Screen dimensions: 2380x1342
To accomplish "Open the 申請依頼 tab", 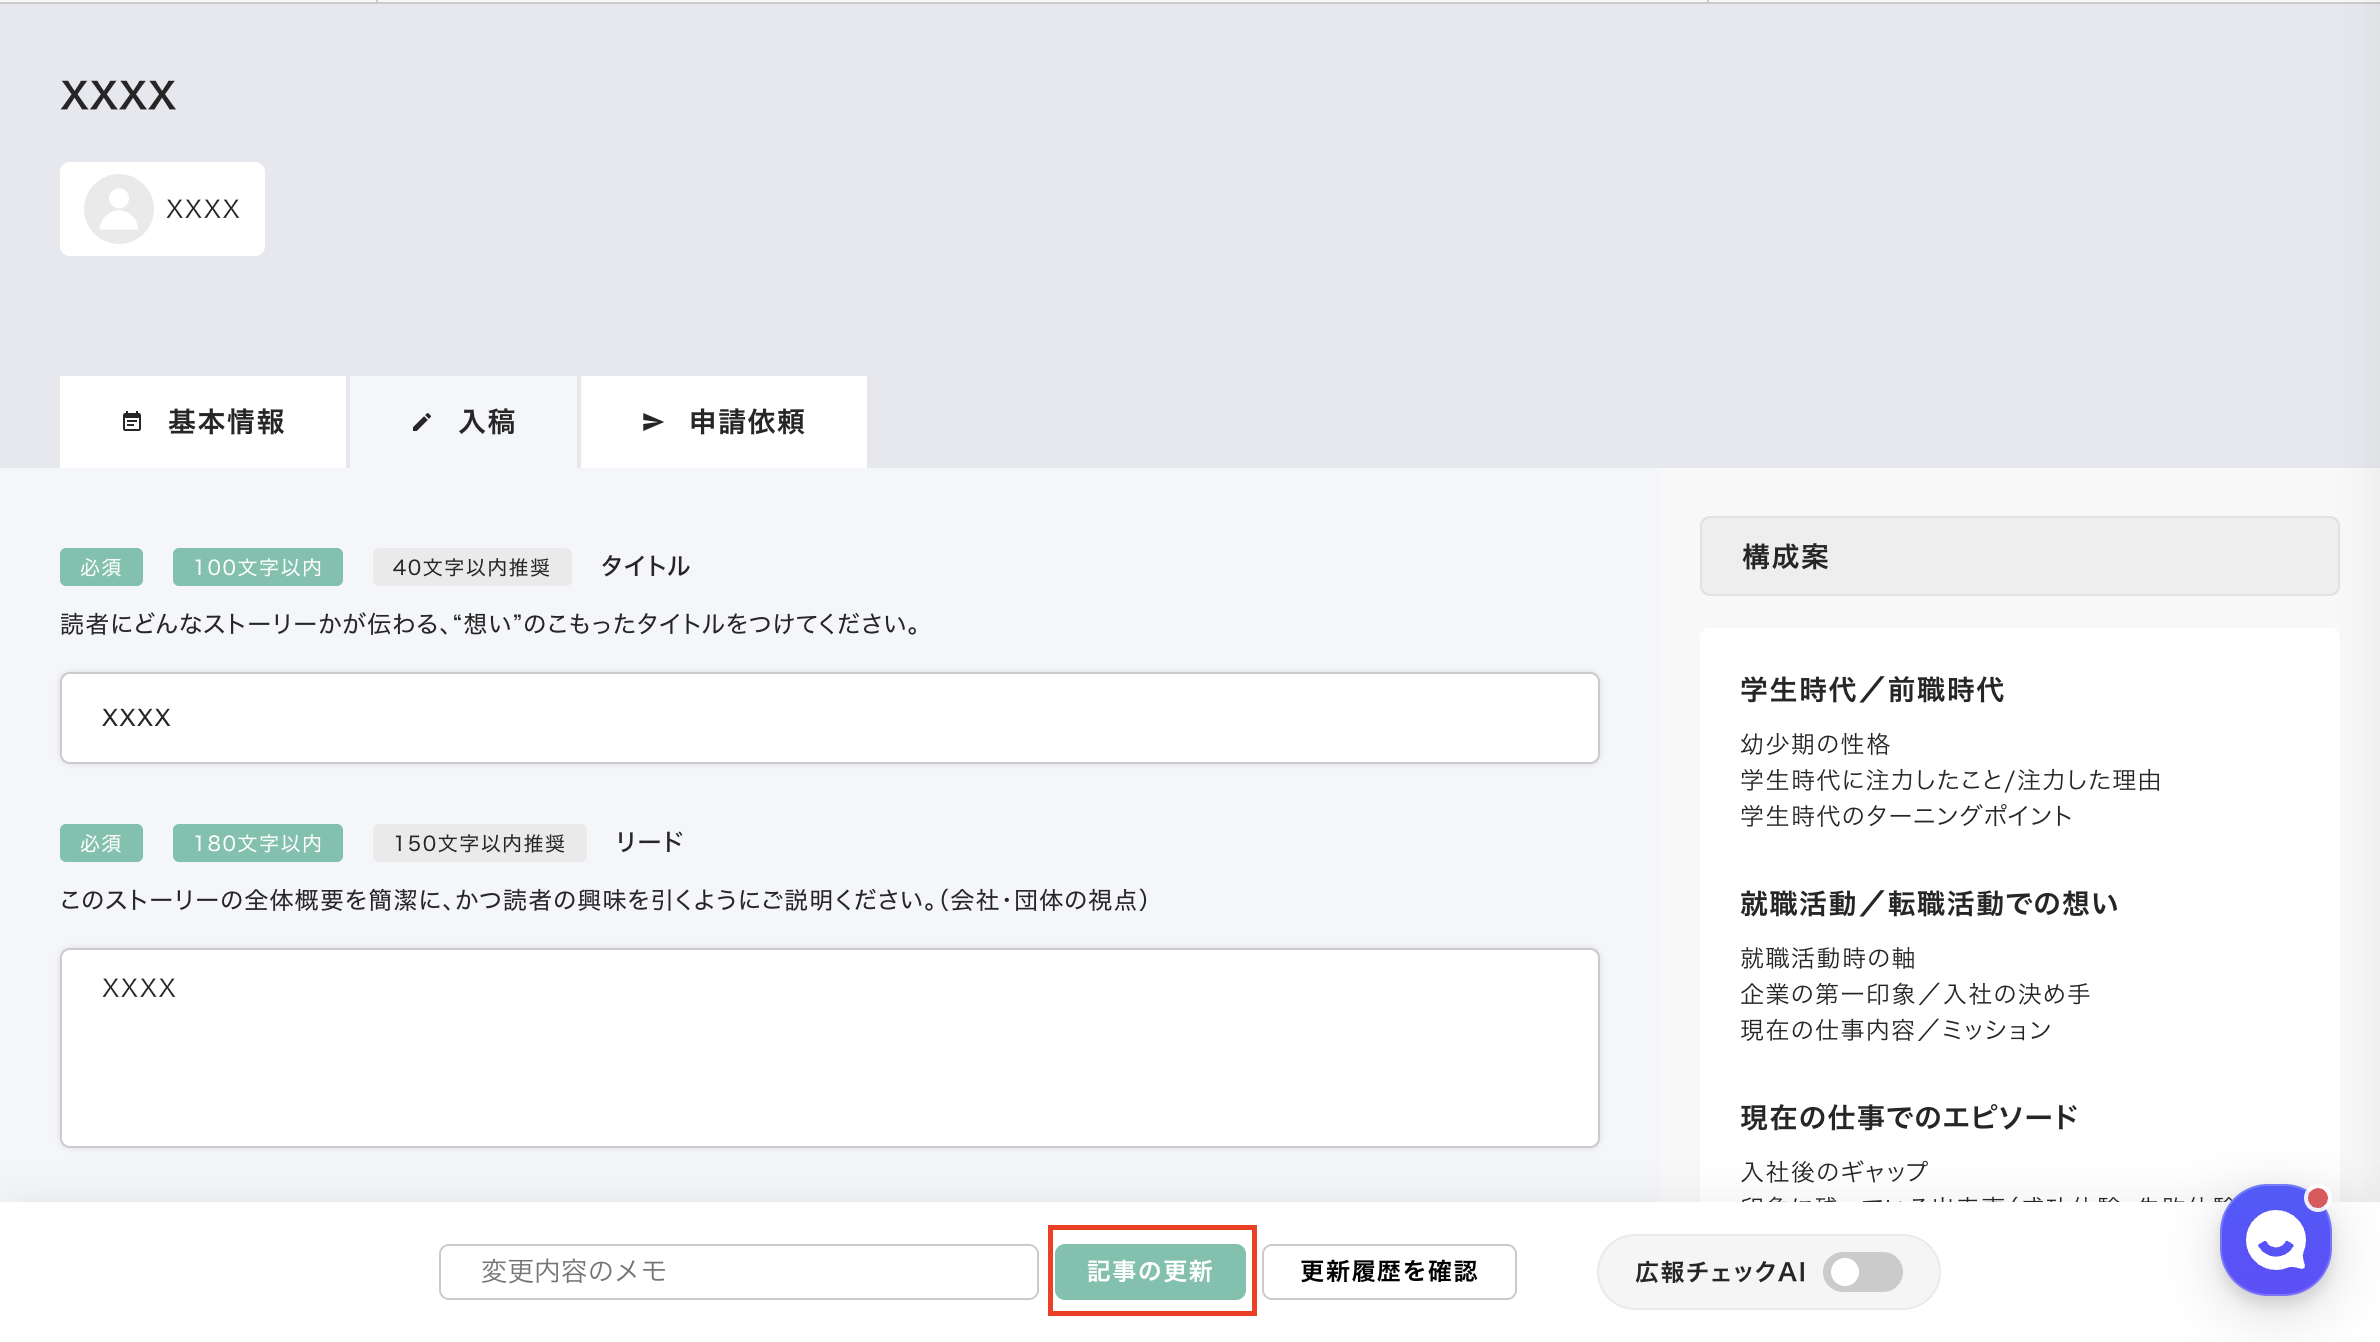I will pyautogui.click(x=724, y=422).
